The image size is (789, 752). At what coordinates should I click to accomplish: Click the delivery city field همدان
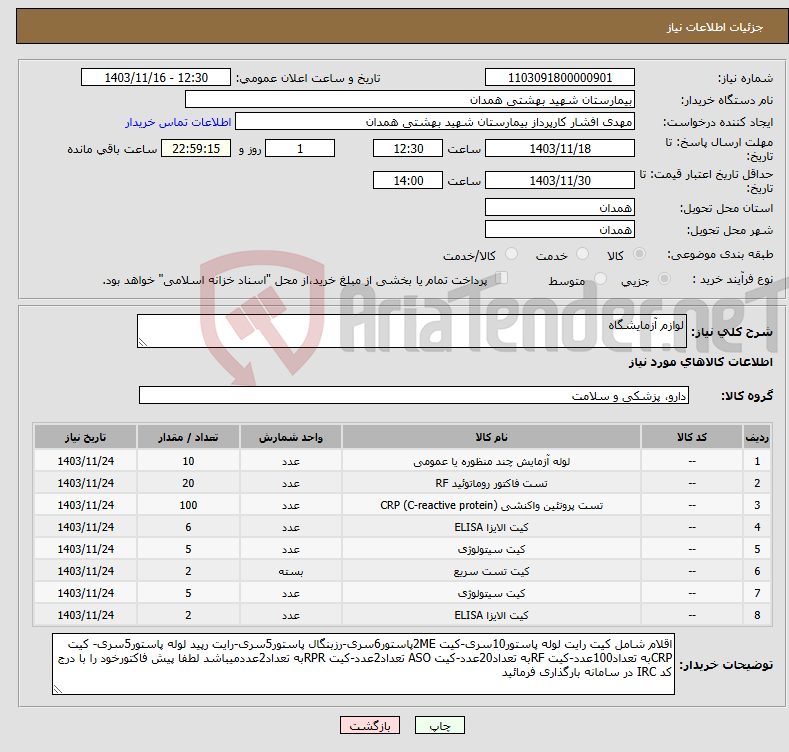[x=560, y=230]
